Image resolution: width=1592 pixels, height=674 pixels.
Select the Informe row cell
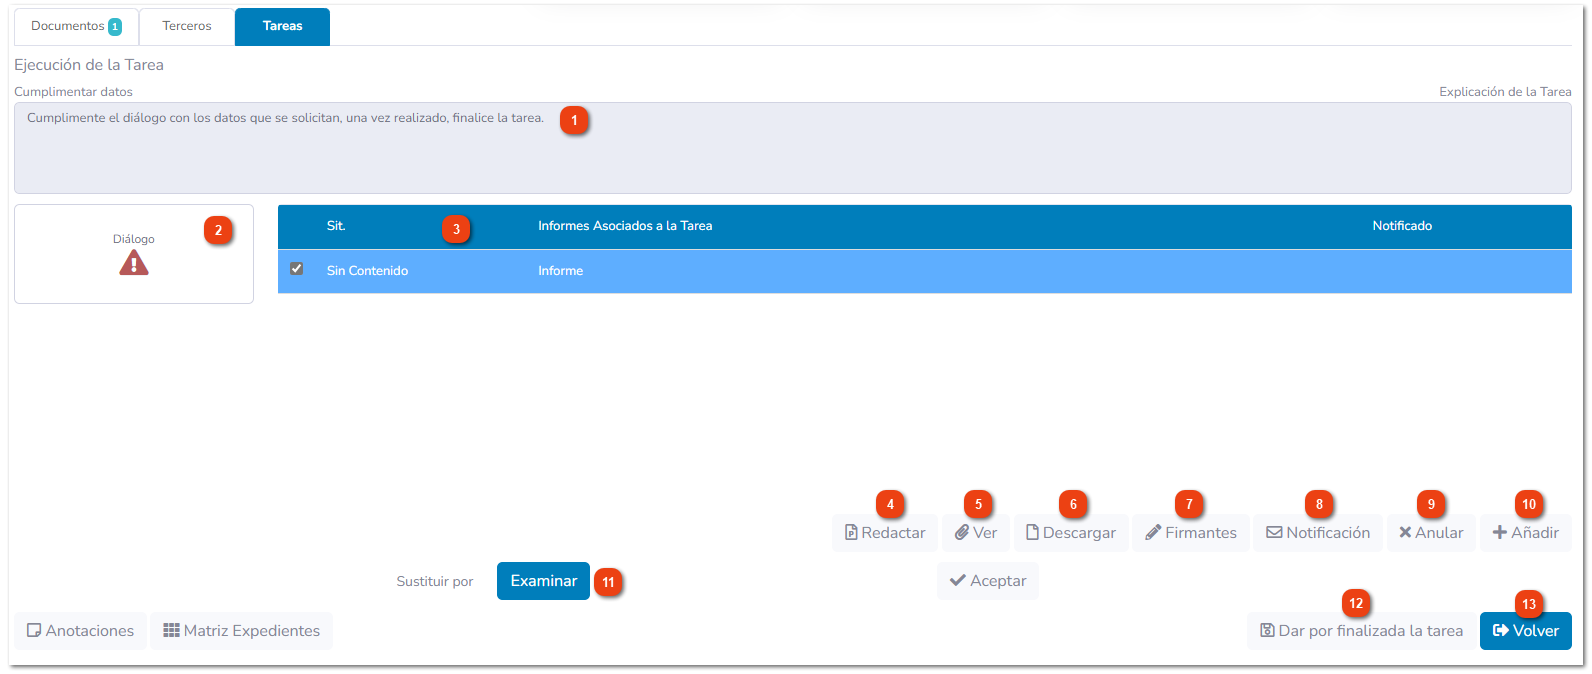coord(560,271)
